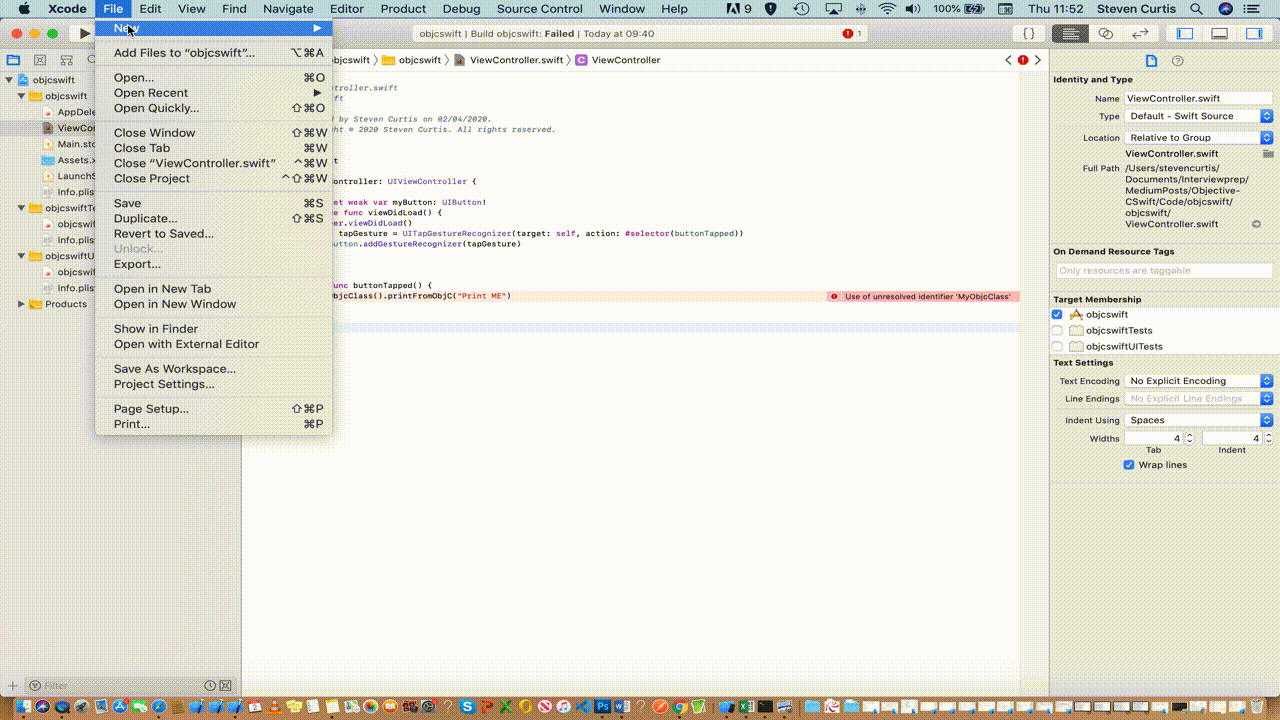Open the Text Encoding dropdown
1280x720 pixels.
[x=1199, y=381]
